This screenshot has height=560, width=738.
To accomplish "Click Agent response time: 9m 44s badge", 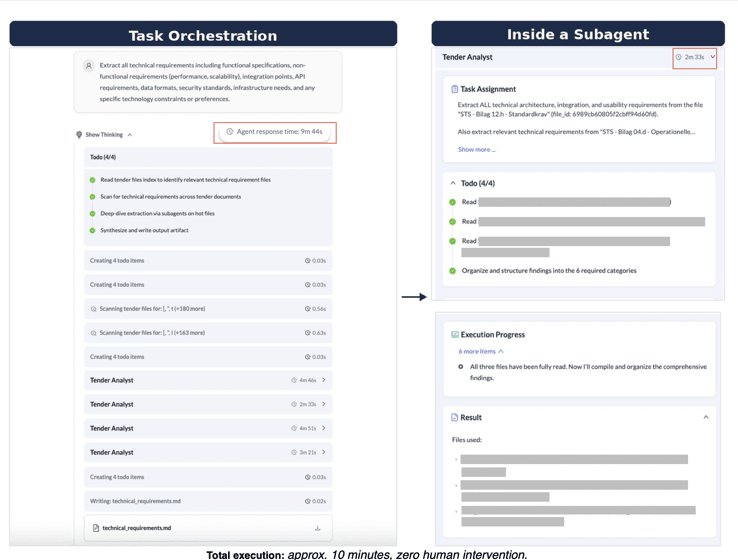I will point(275,132).
